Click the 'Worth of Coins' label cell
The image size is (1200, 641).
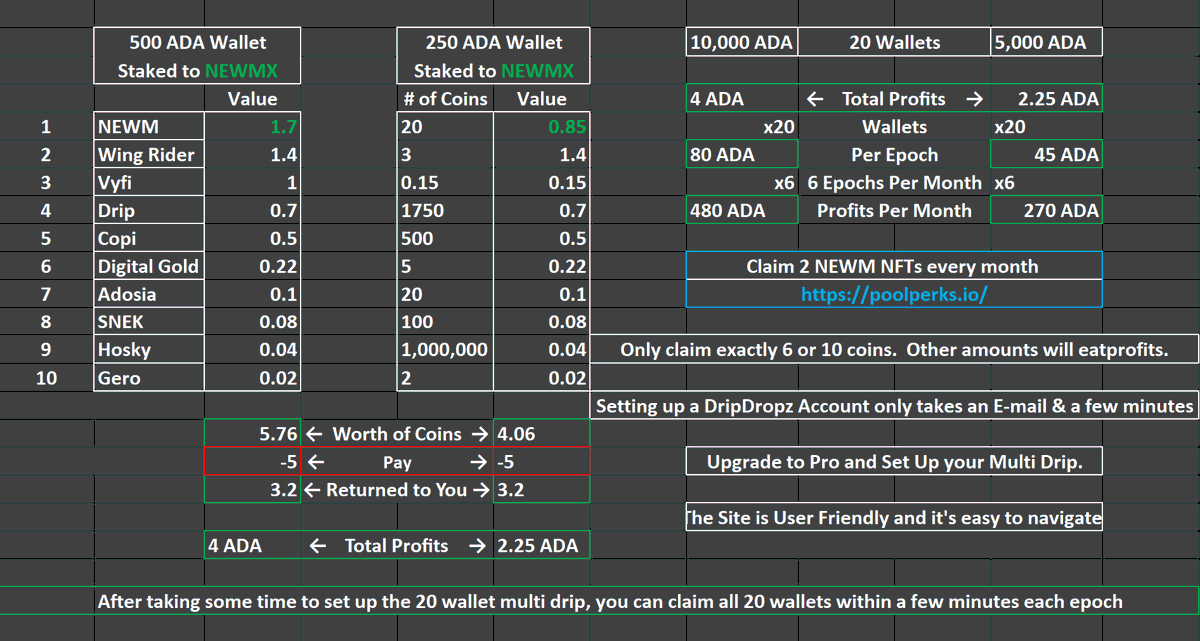[397, 434]
